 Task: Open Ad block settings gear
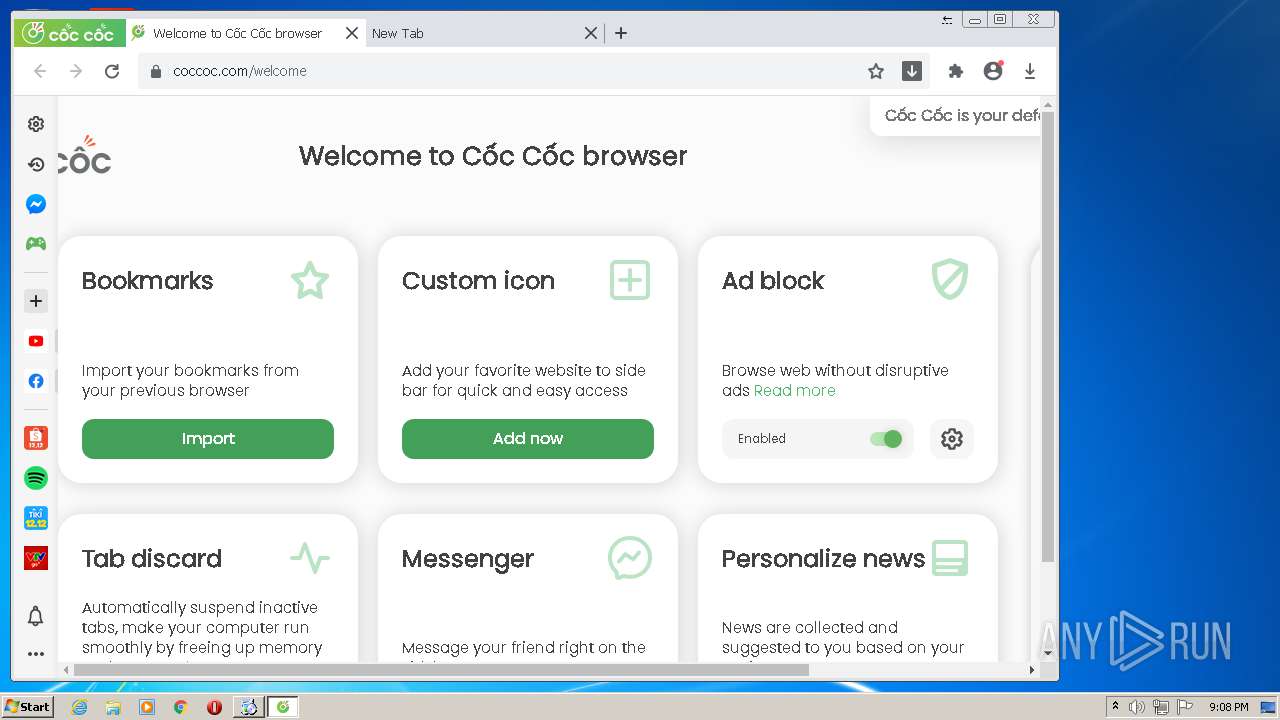[x=952, y=439]
